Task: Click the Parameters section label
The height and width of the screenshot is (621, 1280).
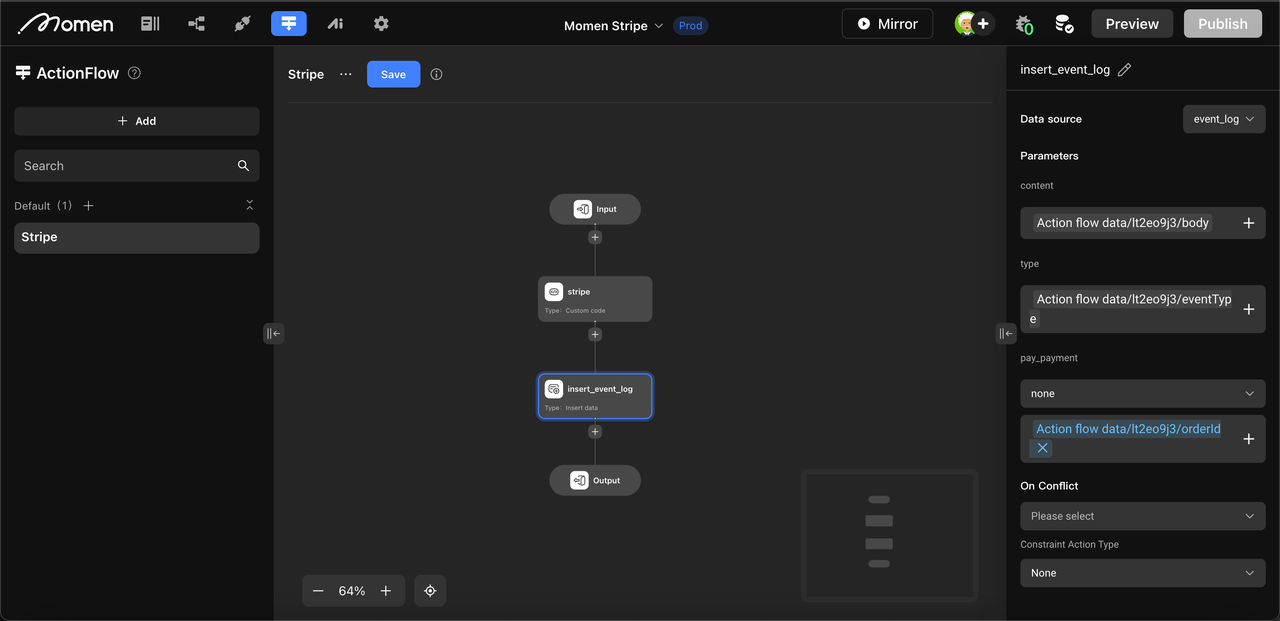Action: [x=1049, y=156]
